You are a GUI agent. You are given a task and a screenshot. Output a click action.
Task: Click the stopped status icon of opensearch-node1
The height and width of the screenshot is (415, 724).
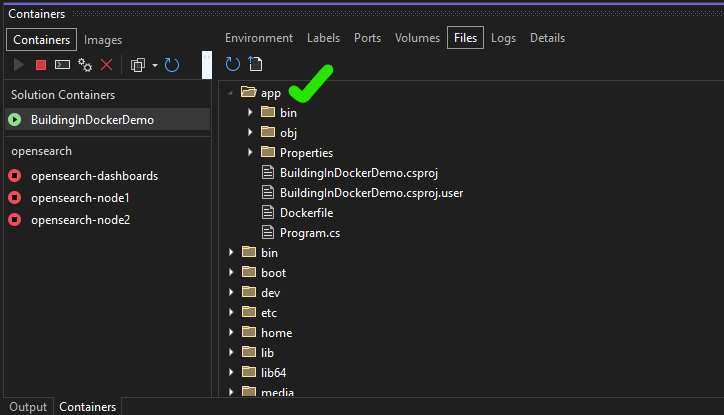coord(15,198)
